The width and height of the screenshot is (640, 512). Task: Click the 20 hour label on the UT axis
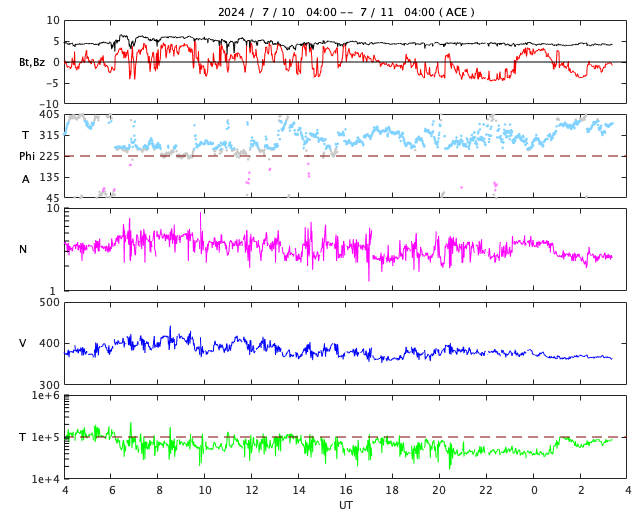click(x=439, y=490)
